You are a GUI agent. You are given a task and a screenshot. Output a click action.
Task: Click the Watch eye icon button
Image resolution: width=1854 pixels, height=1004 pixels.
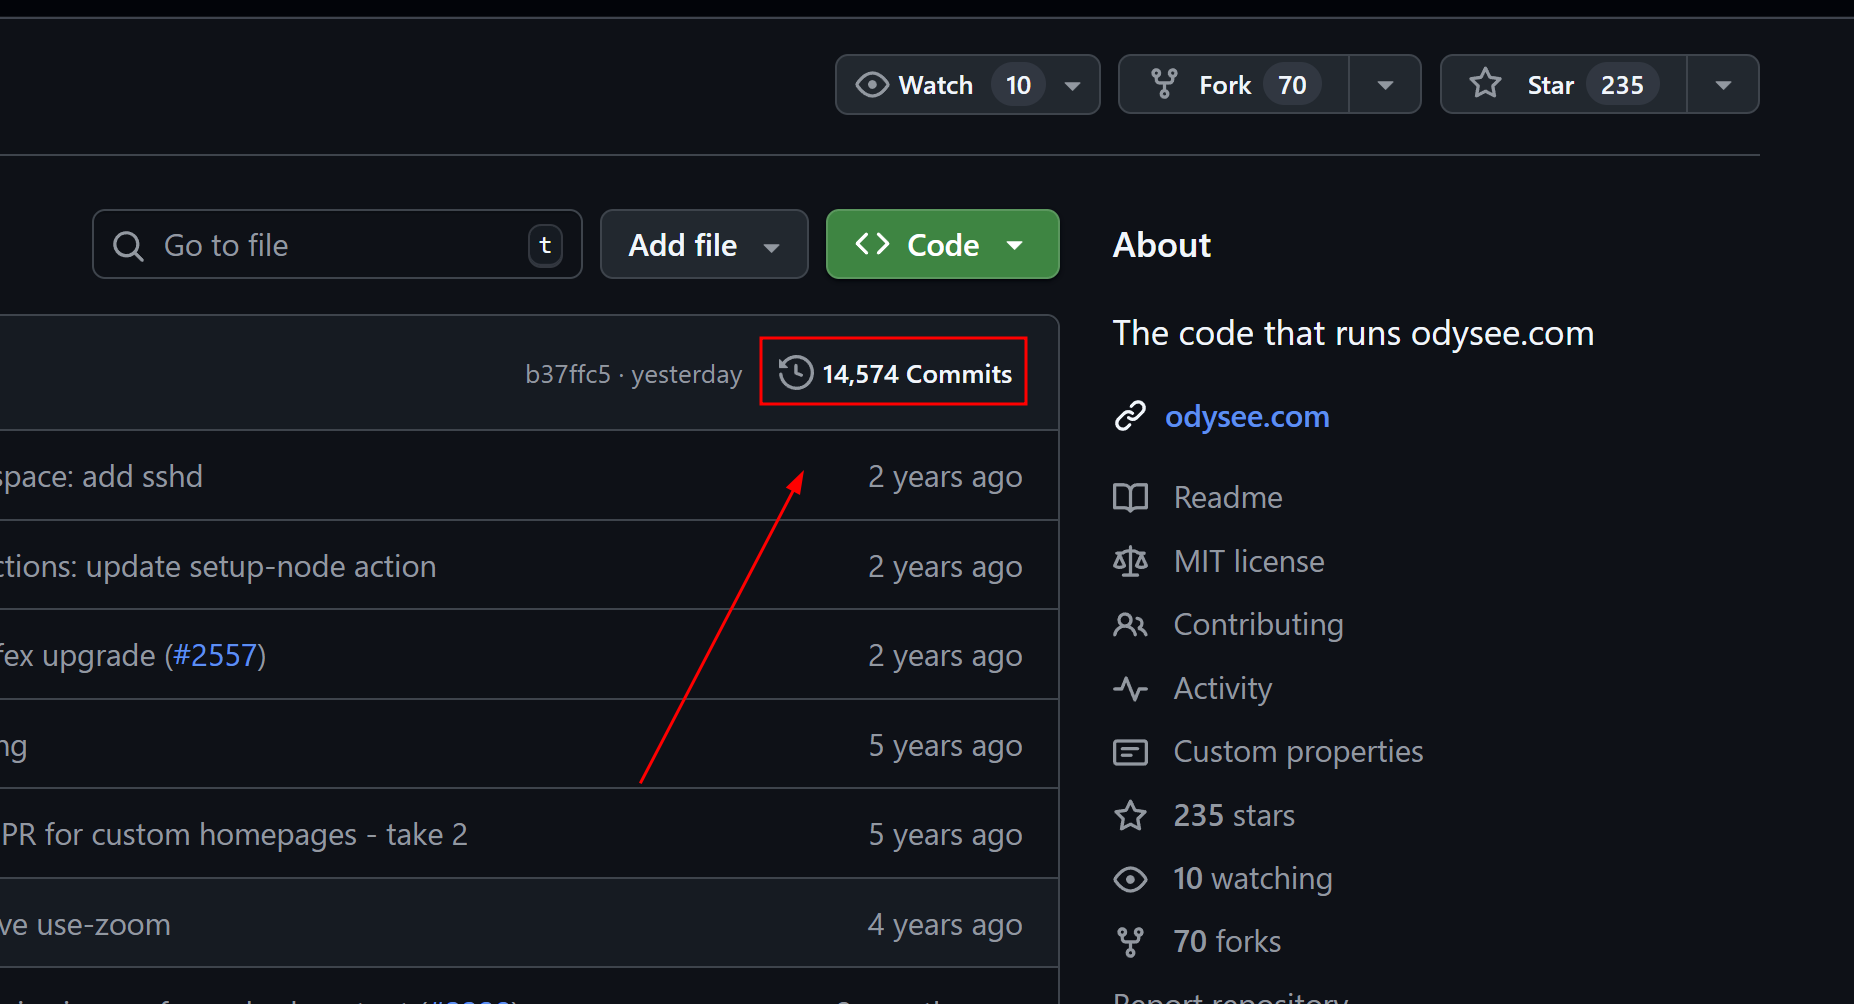tap(872, 85)
